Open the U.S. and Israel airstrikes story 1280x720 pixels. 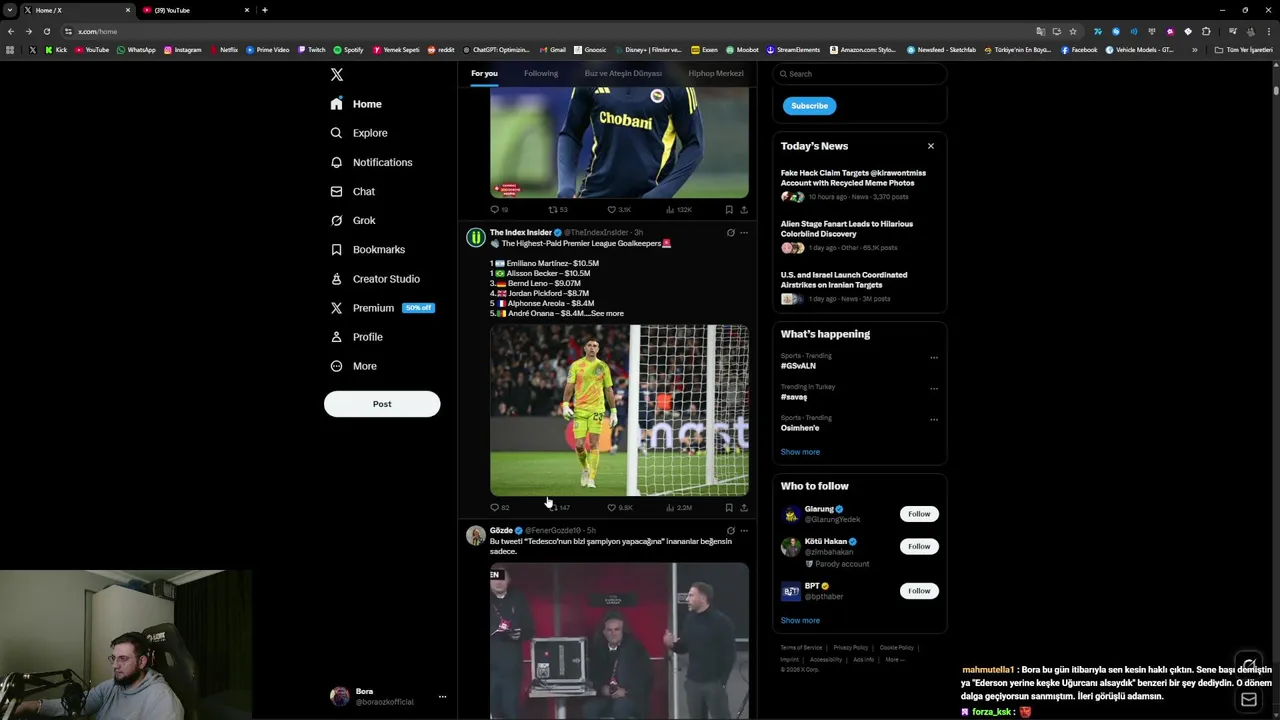pyautogui.click(x=844, y=280)
